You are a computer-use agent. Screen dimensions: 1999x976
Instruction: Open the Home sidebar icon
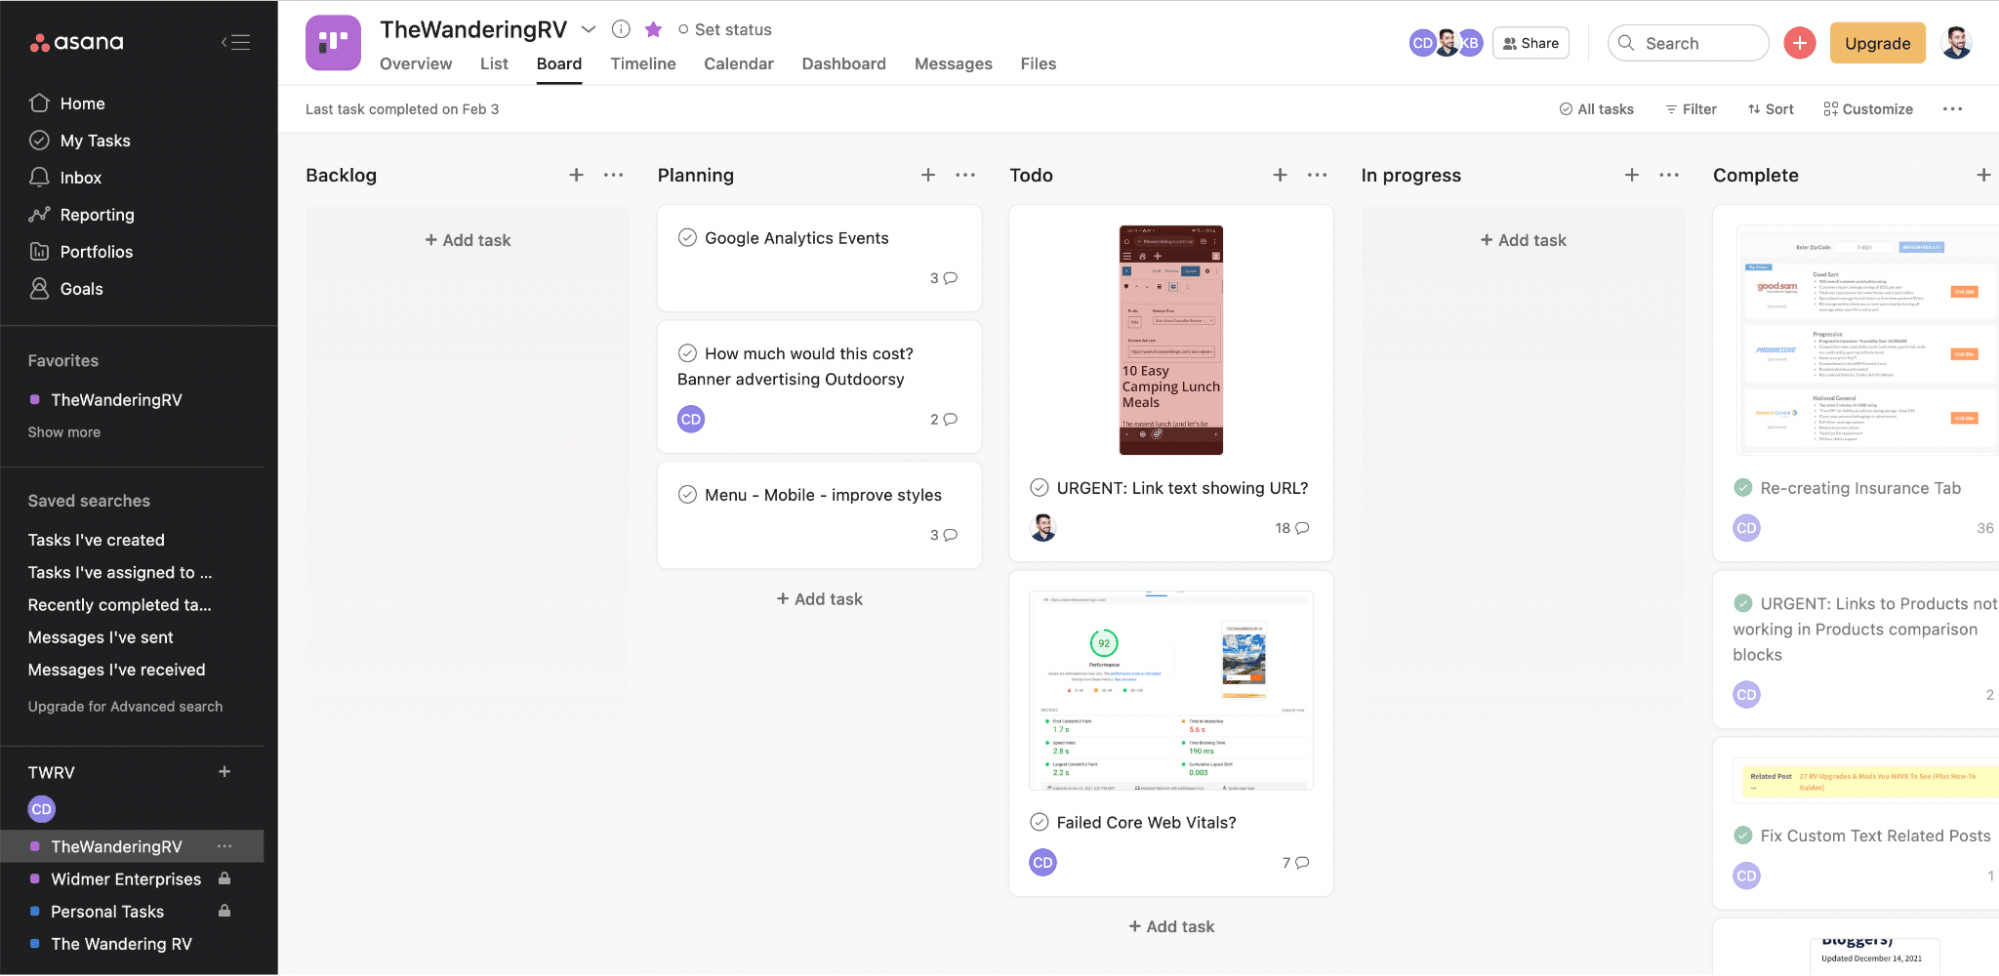[40, 103]
